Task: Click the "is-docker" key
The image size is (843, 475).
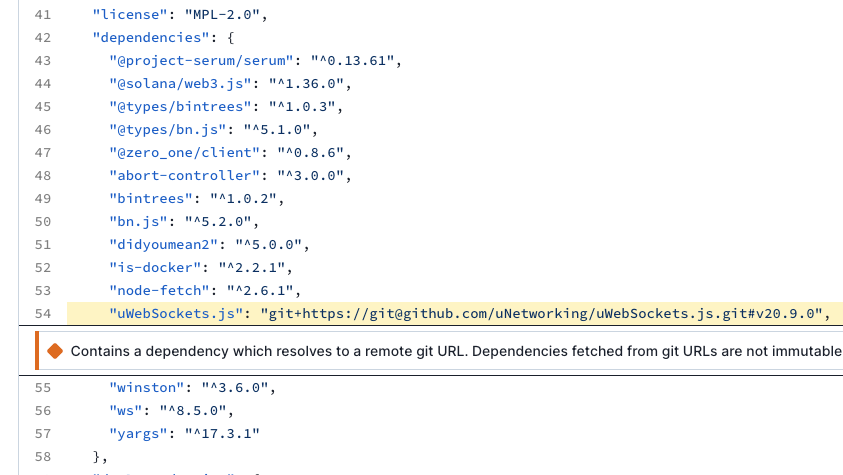Action: point(155,269)
